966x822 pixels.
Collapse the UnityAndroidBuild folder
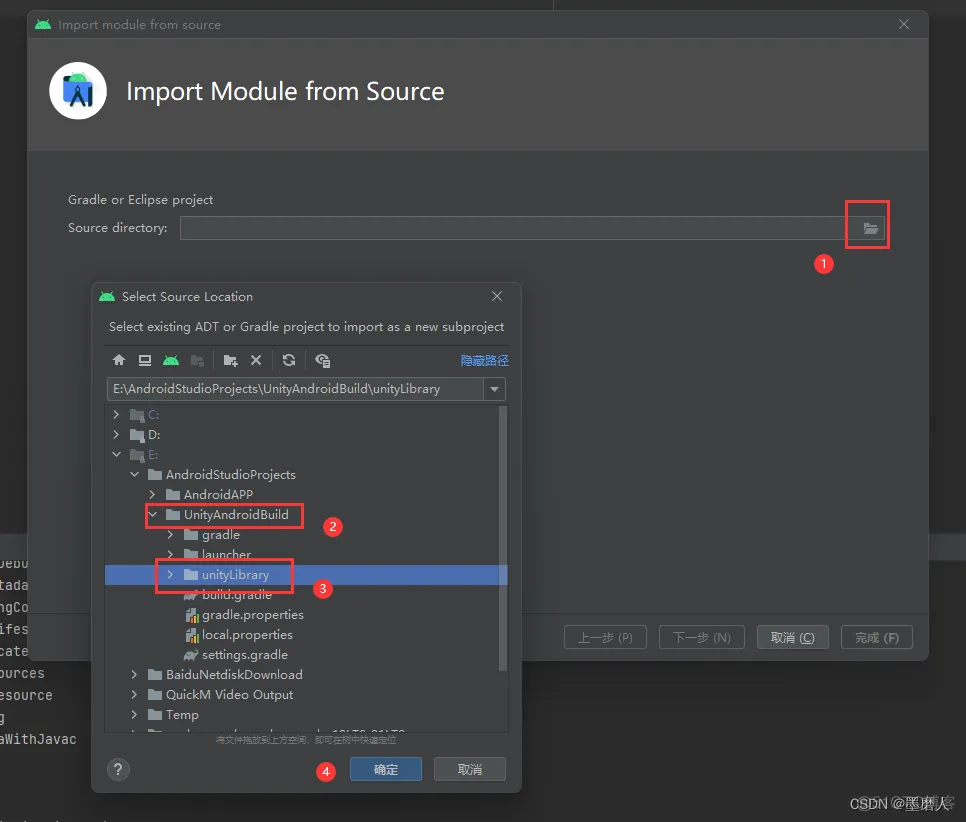coord(153,515)
